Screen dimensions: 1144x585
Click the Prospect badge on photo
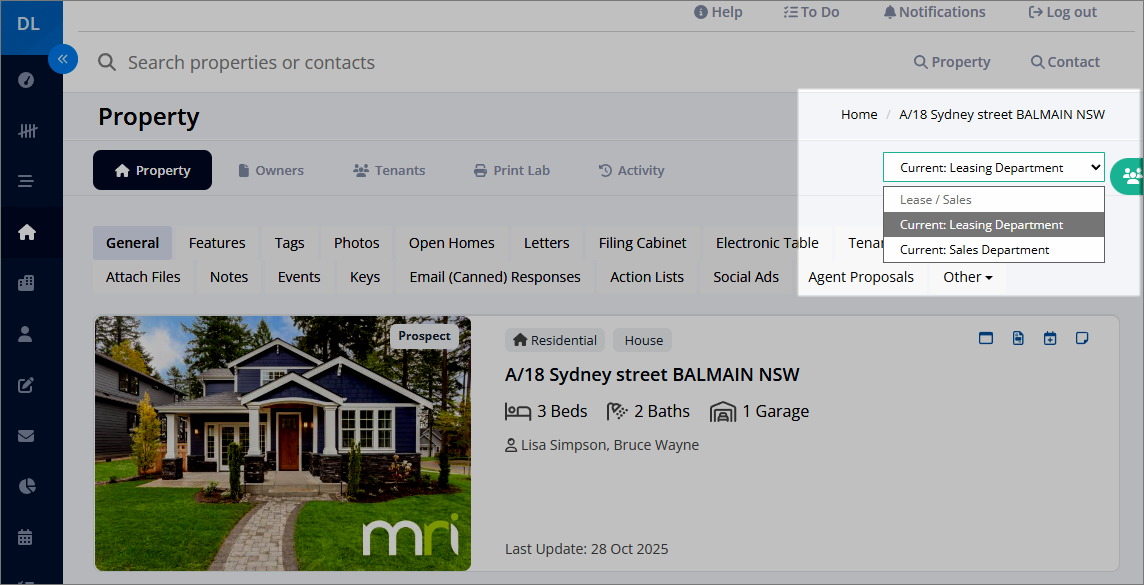click(x=425, y=336)
